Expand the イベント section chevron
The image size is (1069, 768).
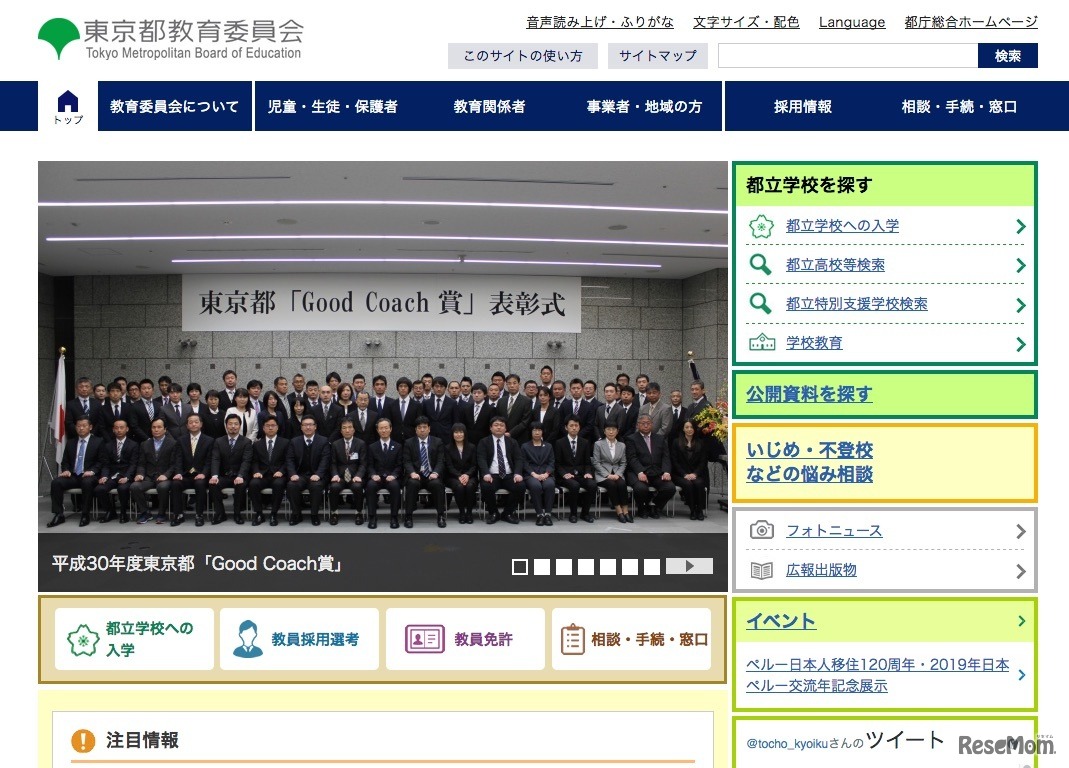coord(1021,621)
